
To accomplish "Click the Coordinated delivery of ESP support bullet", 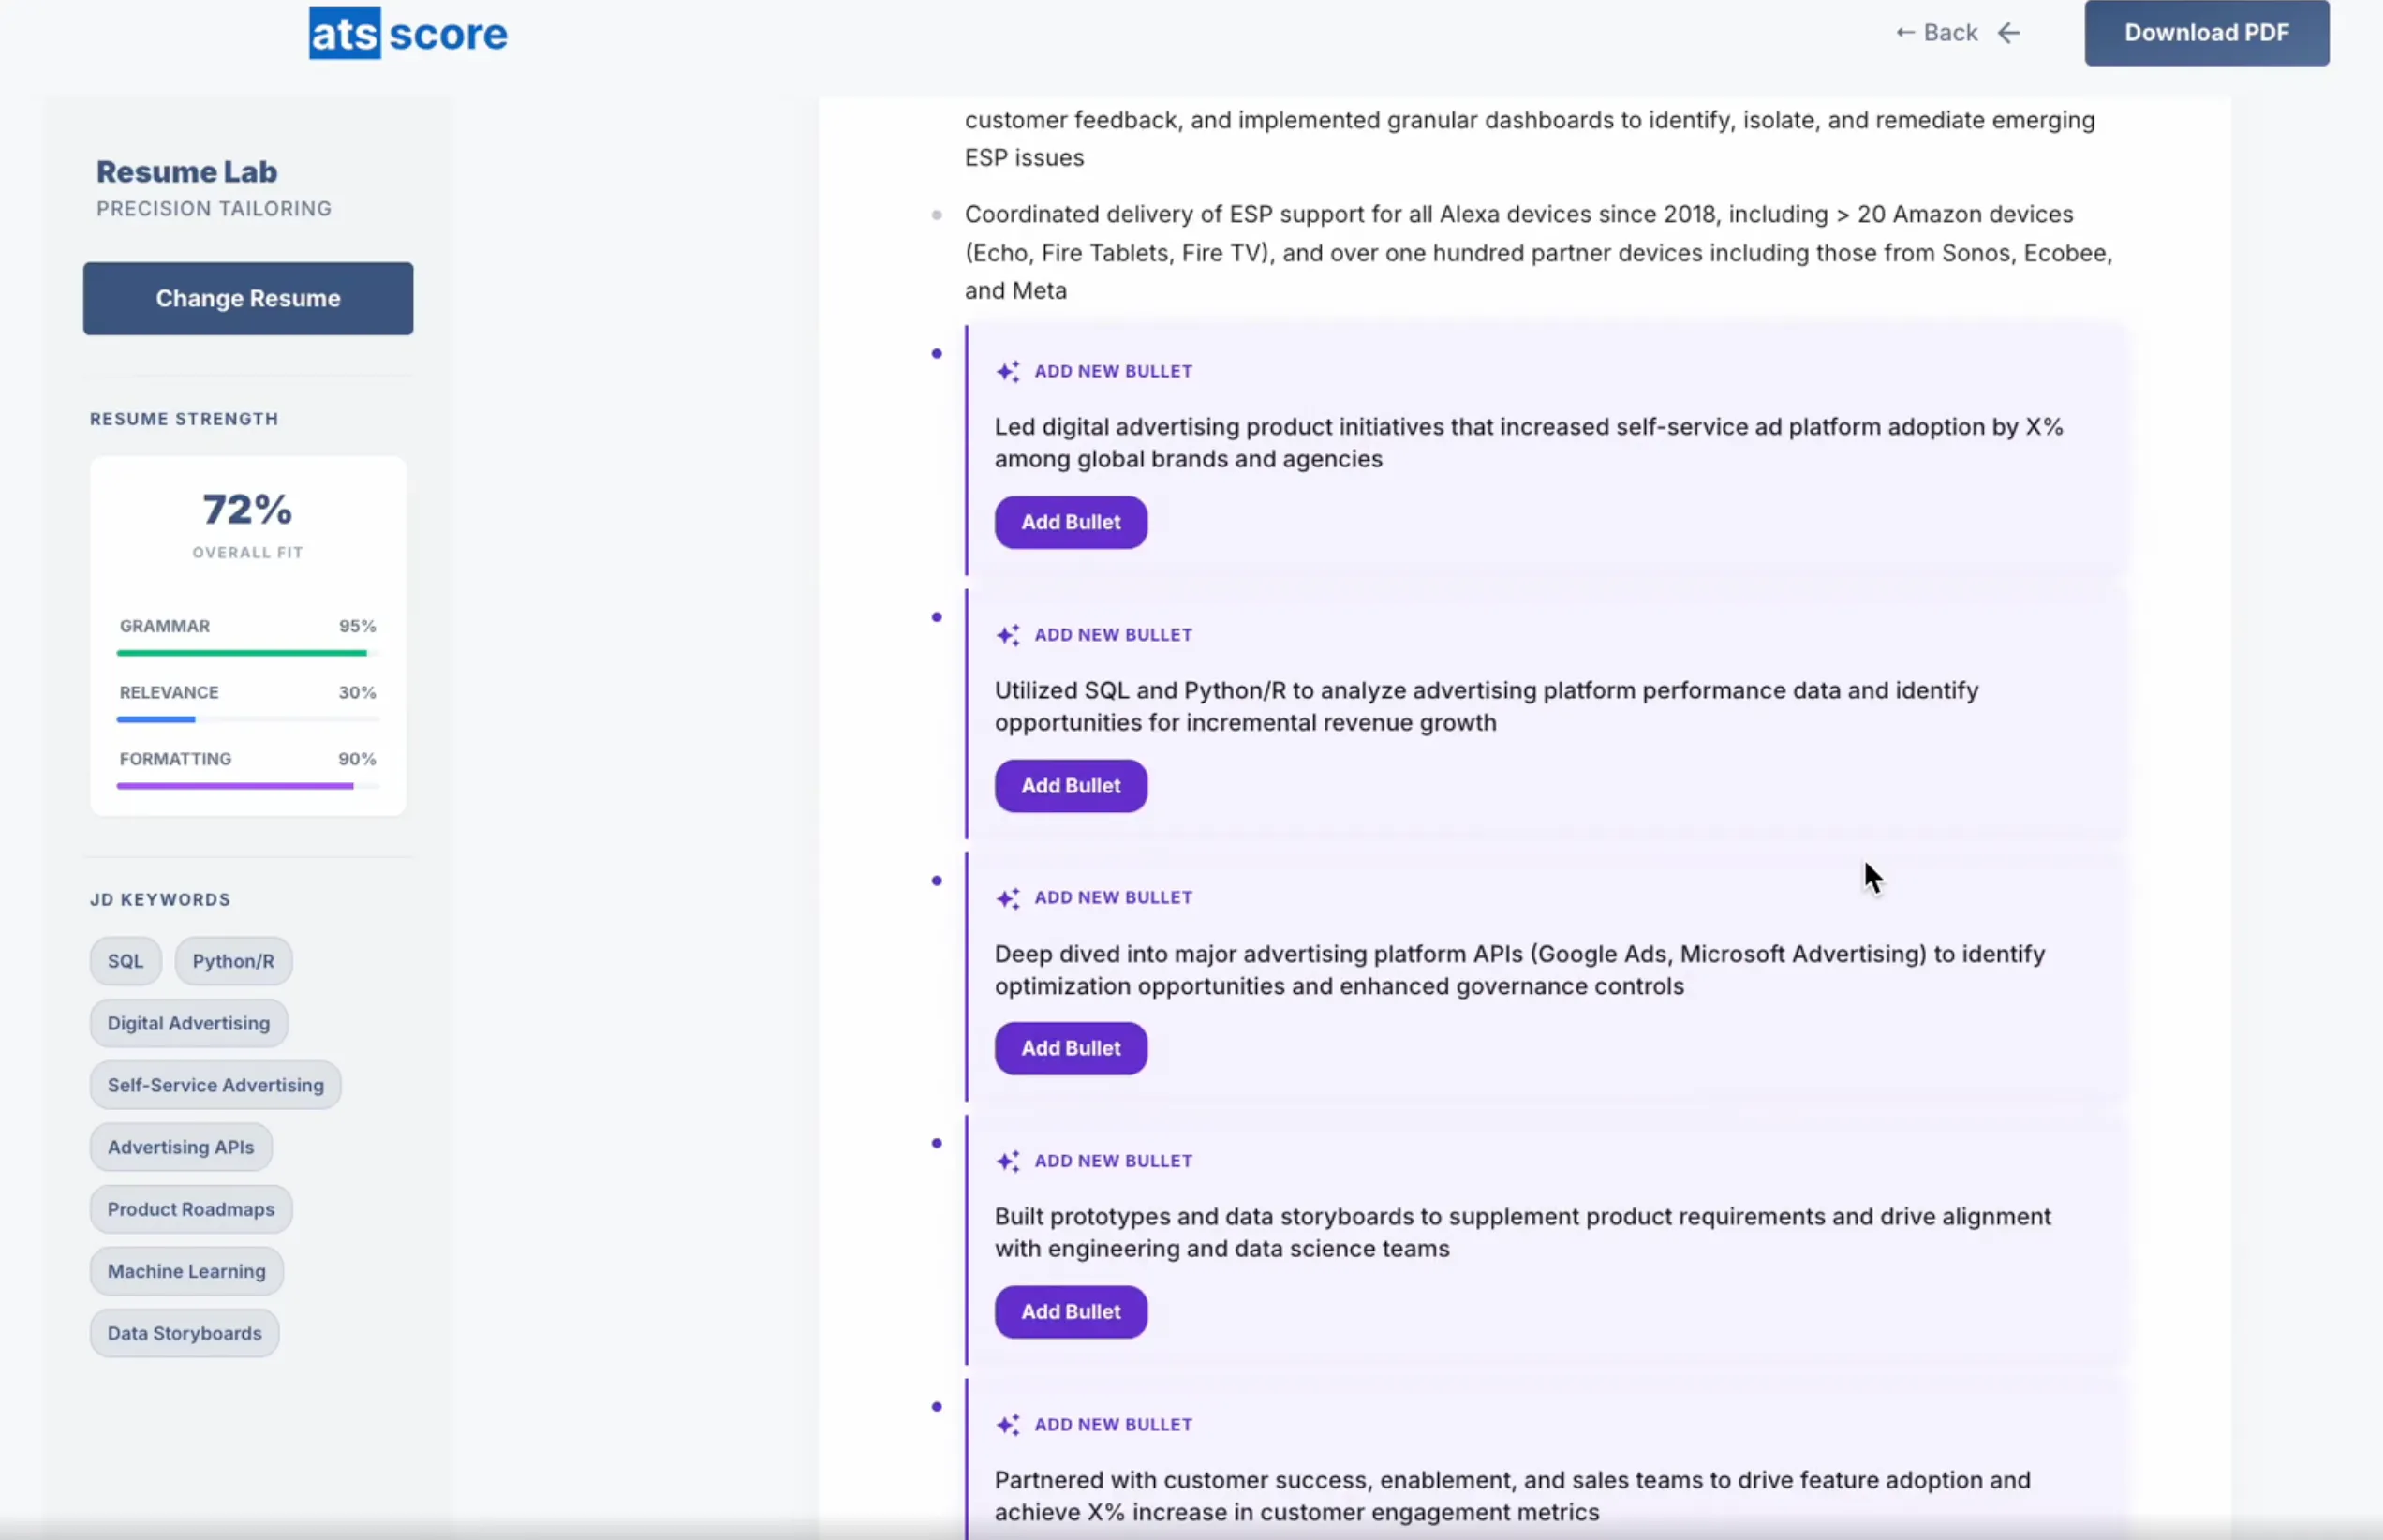I will coord(1538,252).
